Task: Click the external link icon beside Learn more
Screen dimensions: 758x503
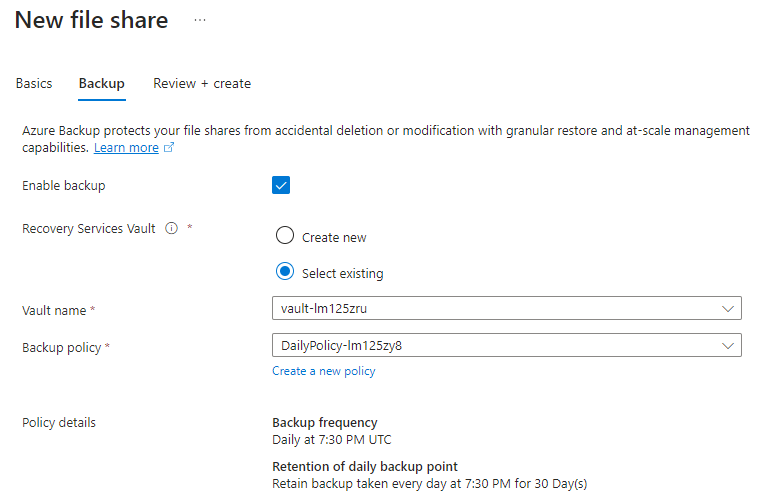Action: click(169, 147)
